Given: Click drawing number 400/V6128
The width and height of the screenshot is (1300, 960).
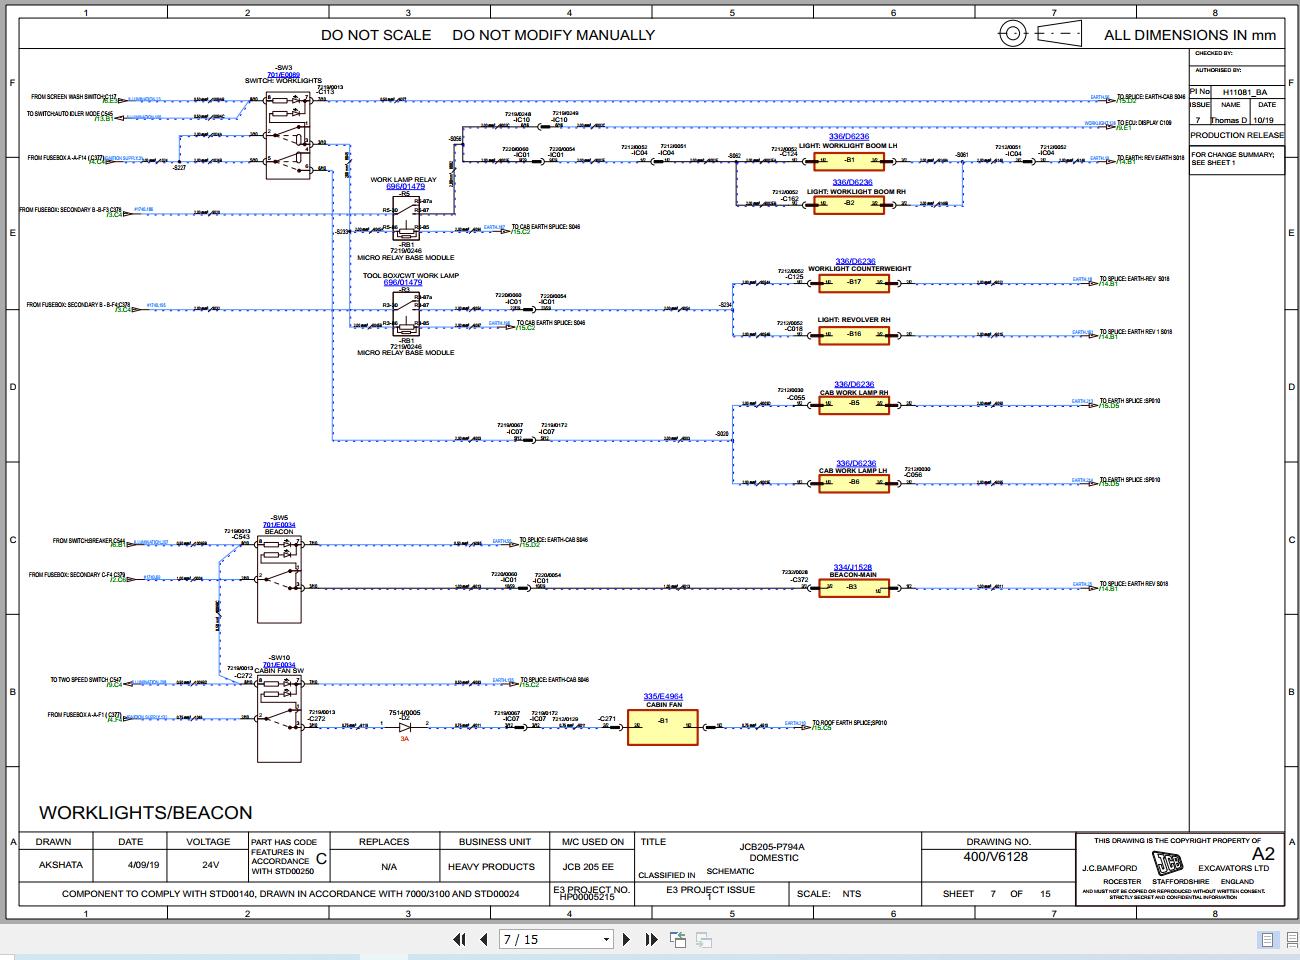Looking at the screenshot, I should click(x=996, y=857).
